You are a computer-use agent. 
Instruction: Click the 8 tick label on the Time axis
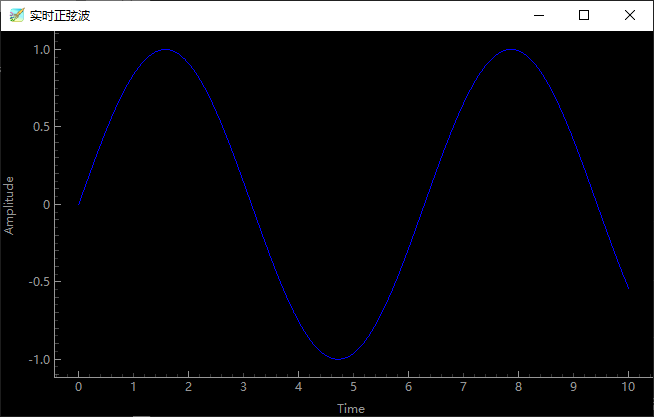[518, 387]
